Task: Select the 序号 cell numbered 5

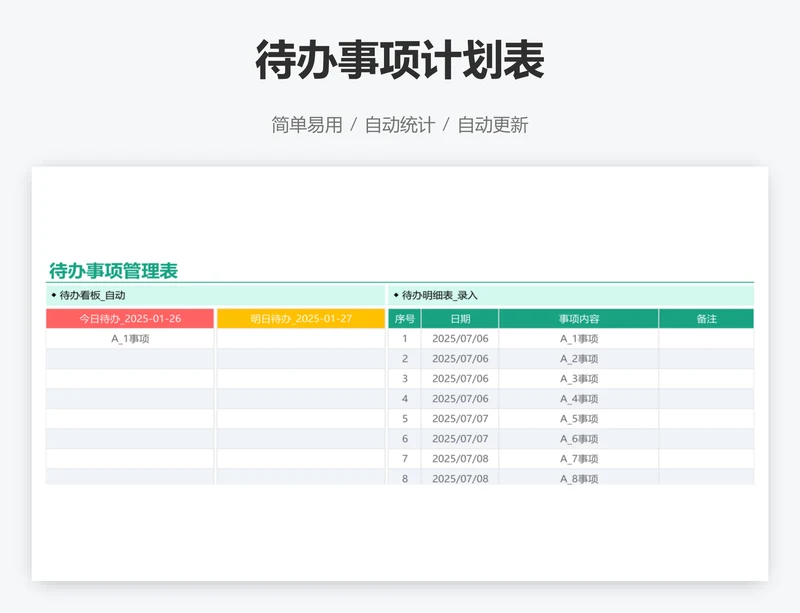Action: pyautogui.click(x=405, y=419)
